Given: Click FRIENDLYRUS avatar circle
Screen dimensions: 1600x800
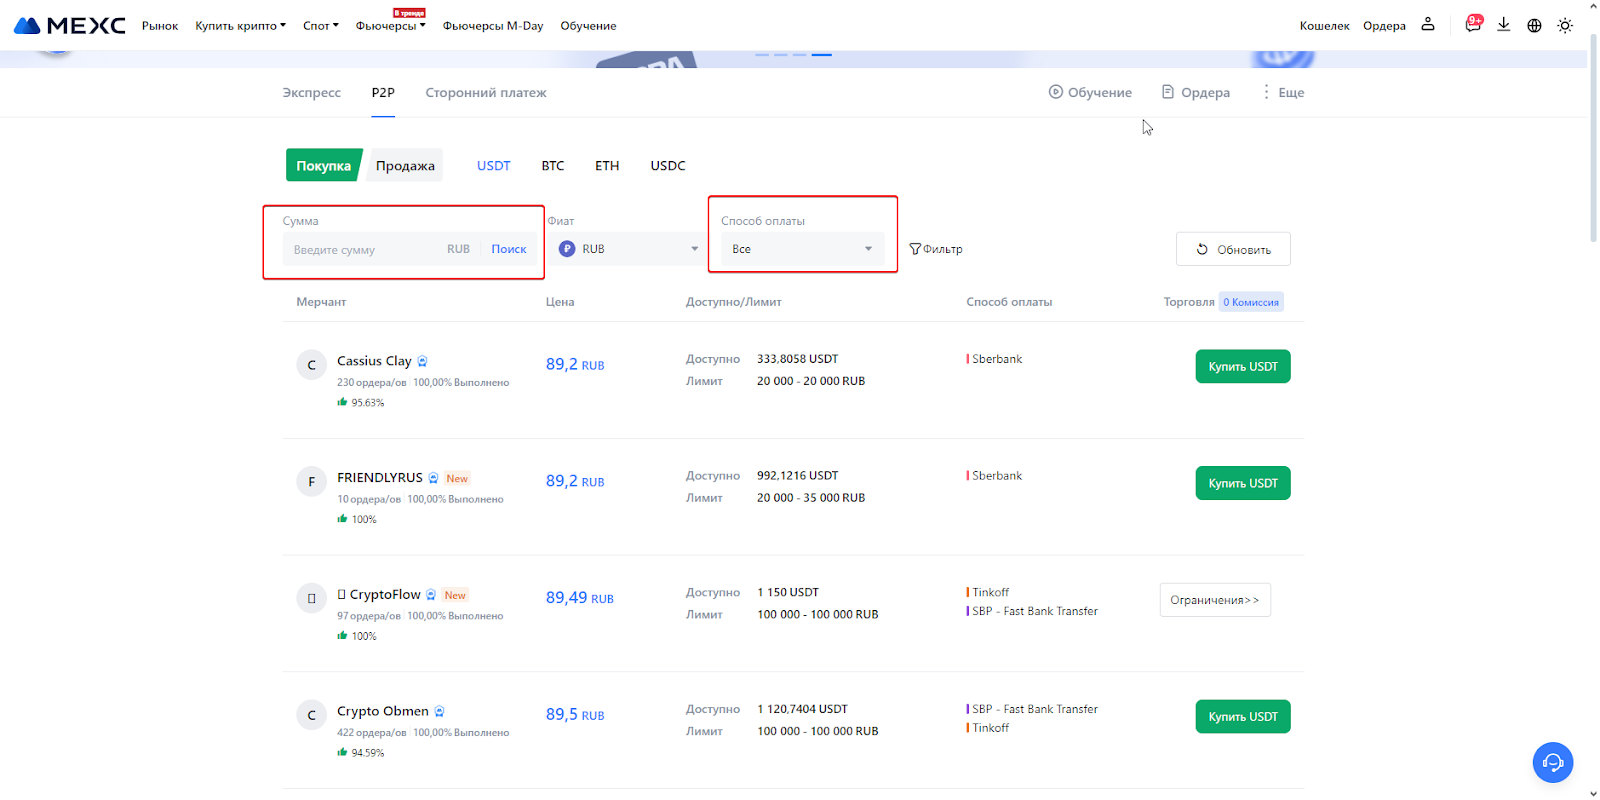Looking at the screenshot, I should [x=311, y=482].
